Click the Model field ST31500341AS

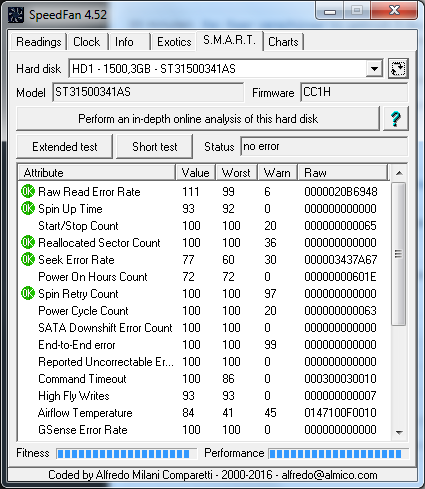click(148, 92)
